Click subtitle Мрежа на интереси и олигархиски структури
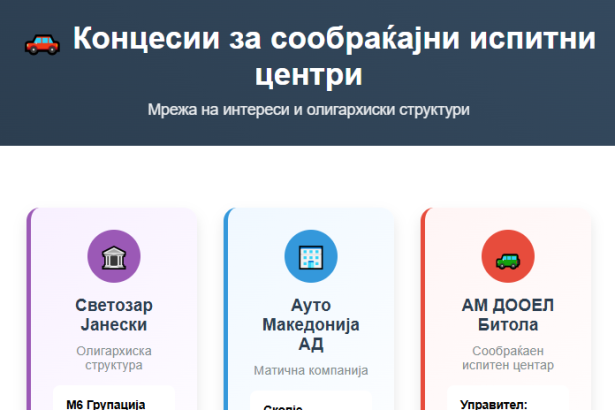Screen dimensions: 615x410 [308, 109]
